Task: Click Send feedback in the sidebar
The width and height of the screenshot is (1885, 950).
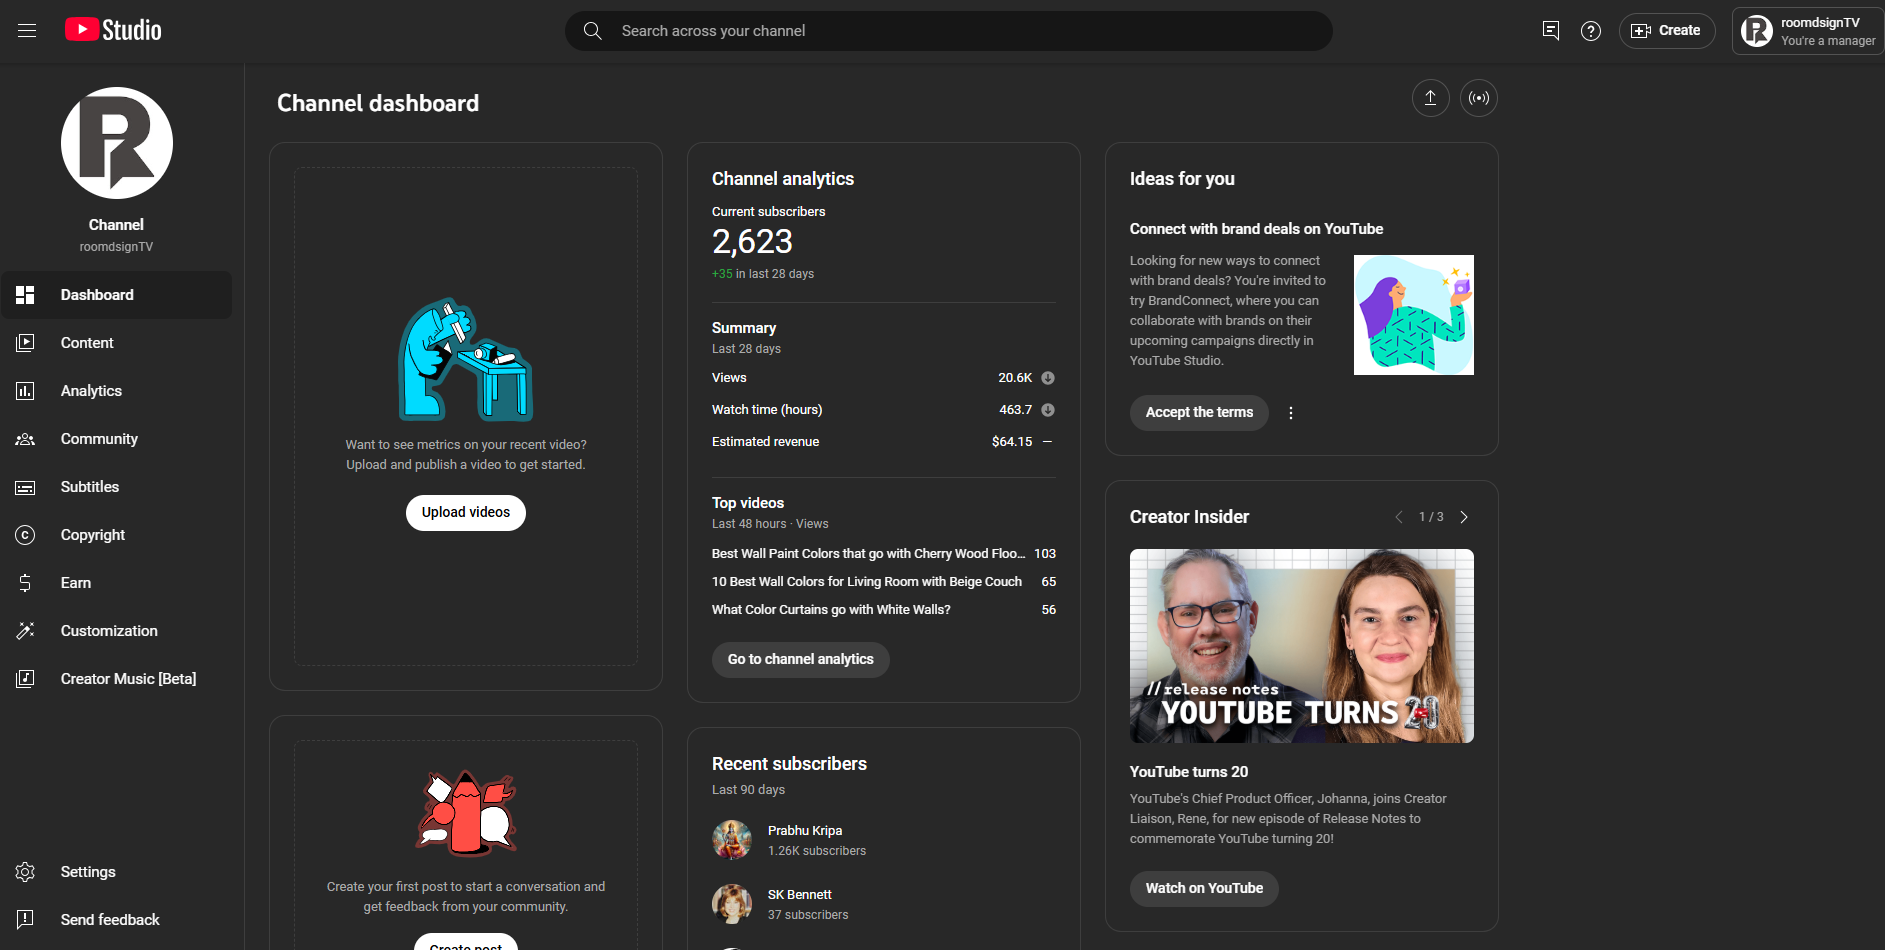Action: (x=117, y=920)
